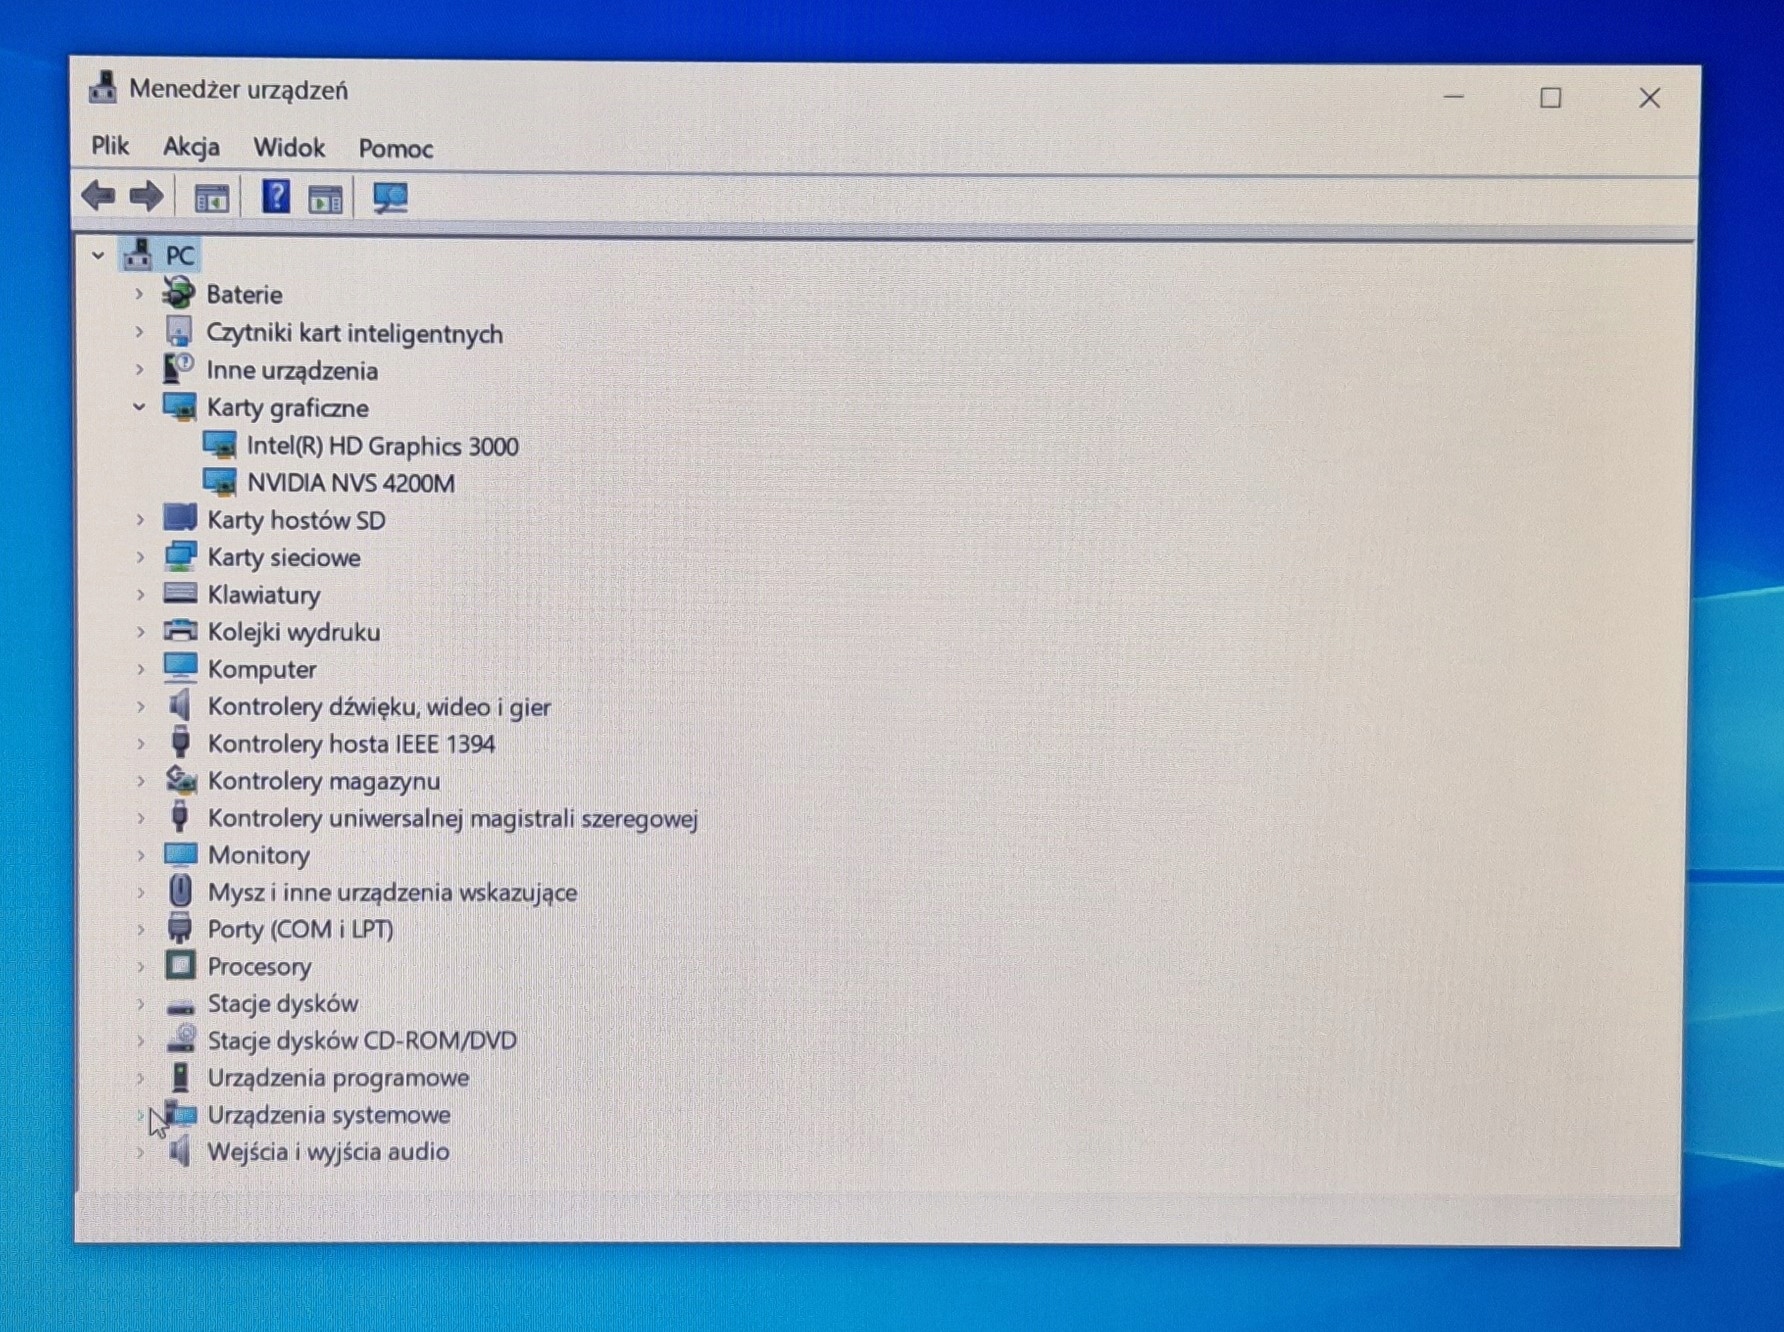Select the NVIDIA NVS 4200M adapter icon
This screenshot has height=1332, width=1784.
click(x=219, y=482)
